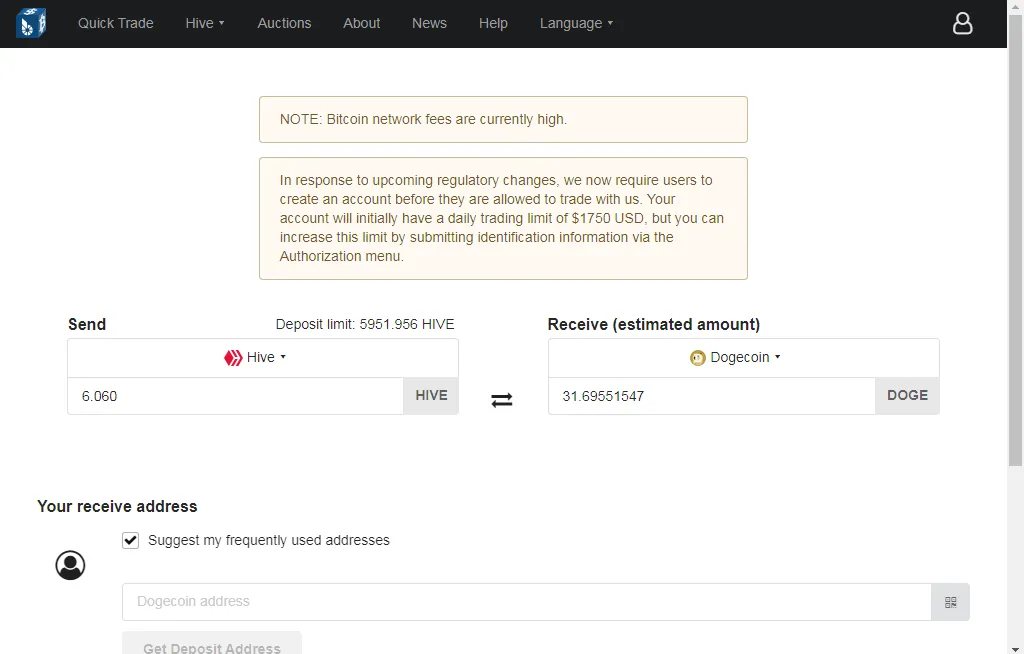Click the send amount field showing 6.060
This screenshot has height=654, width=1024.
235,396
